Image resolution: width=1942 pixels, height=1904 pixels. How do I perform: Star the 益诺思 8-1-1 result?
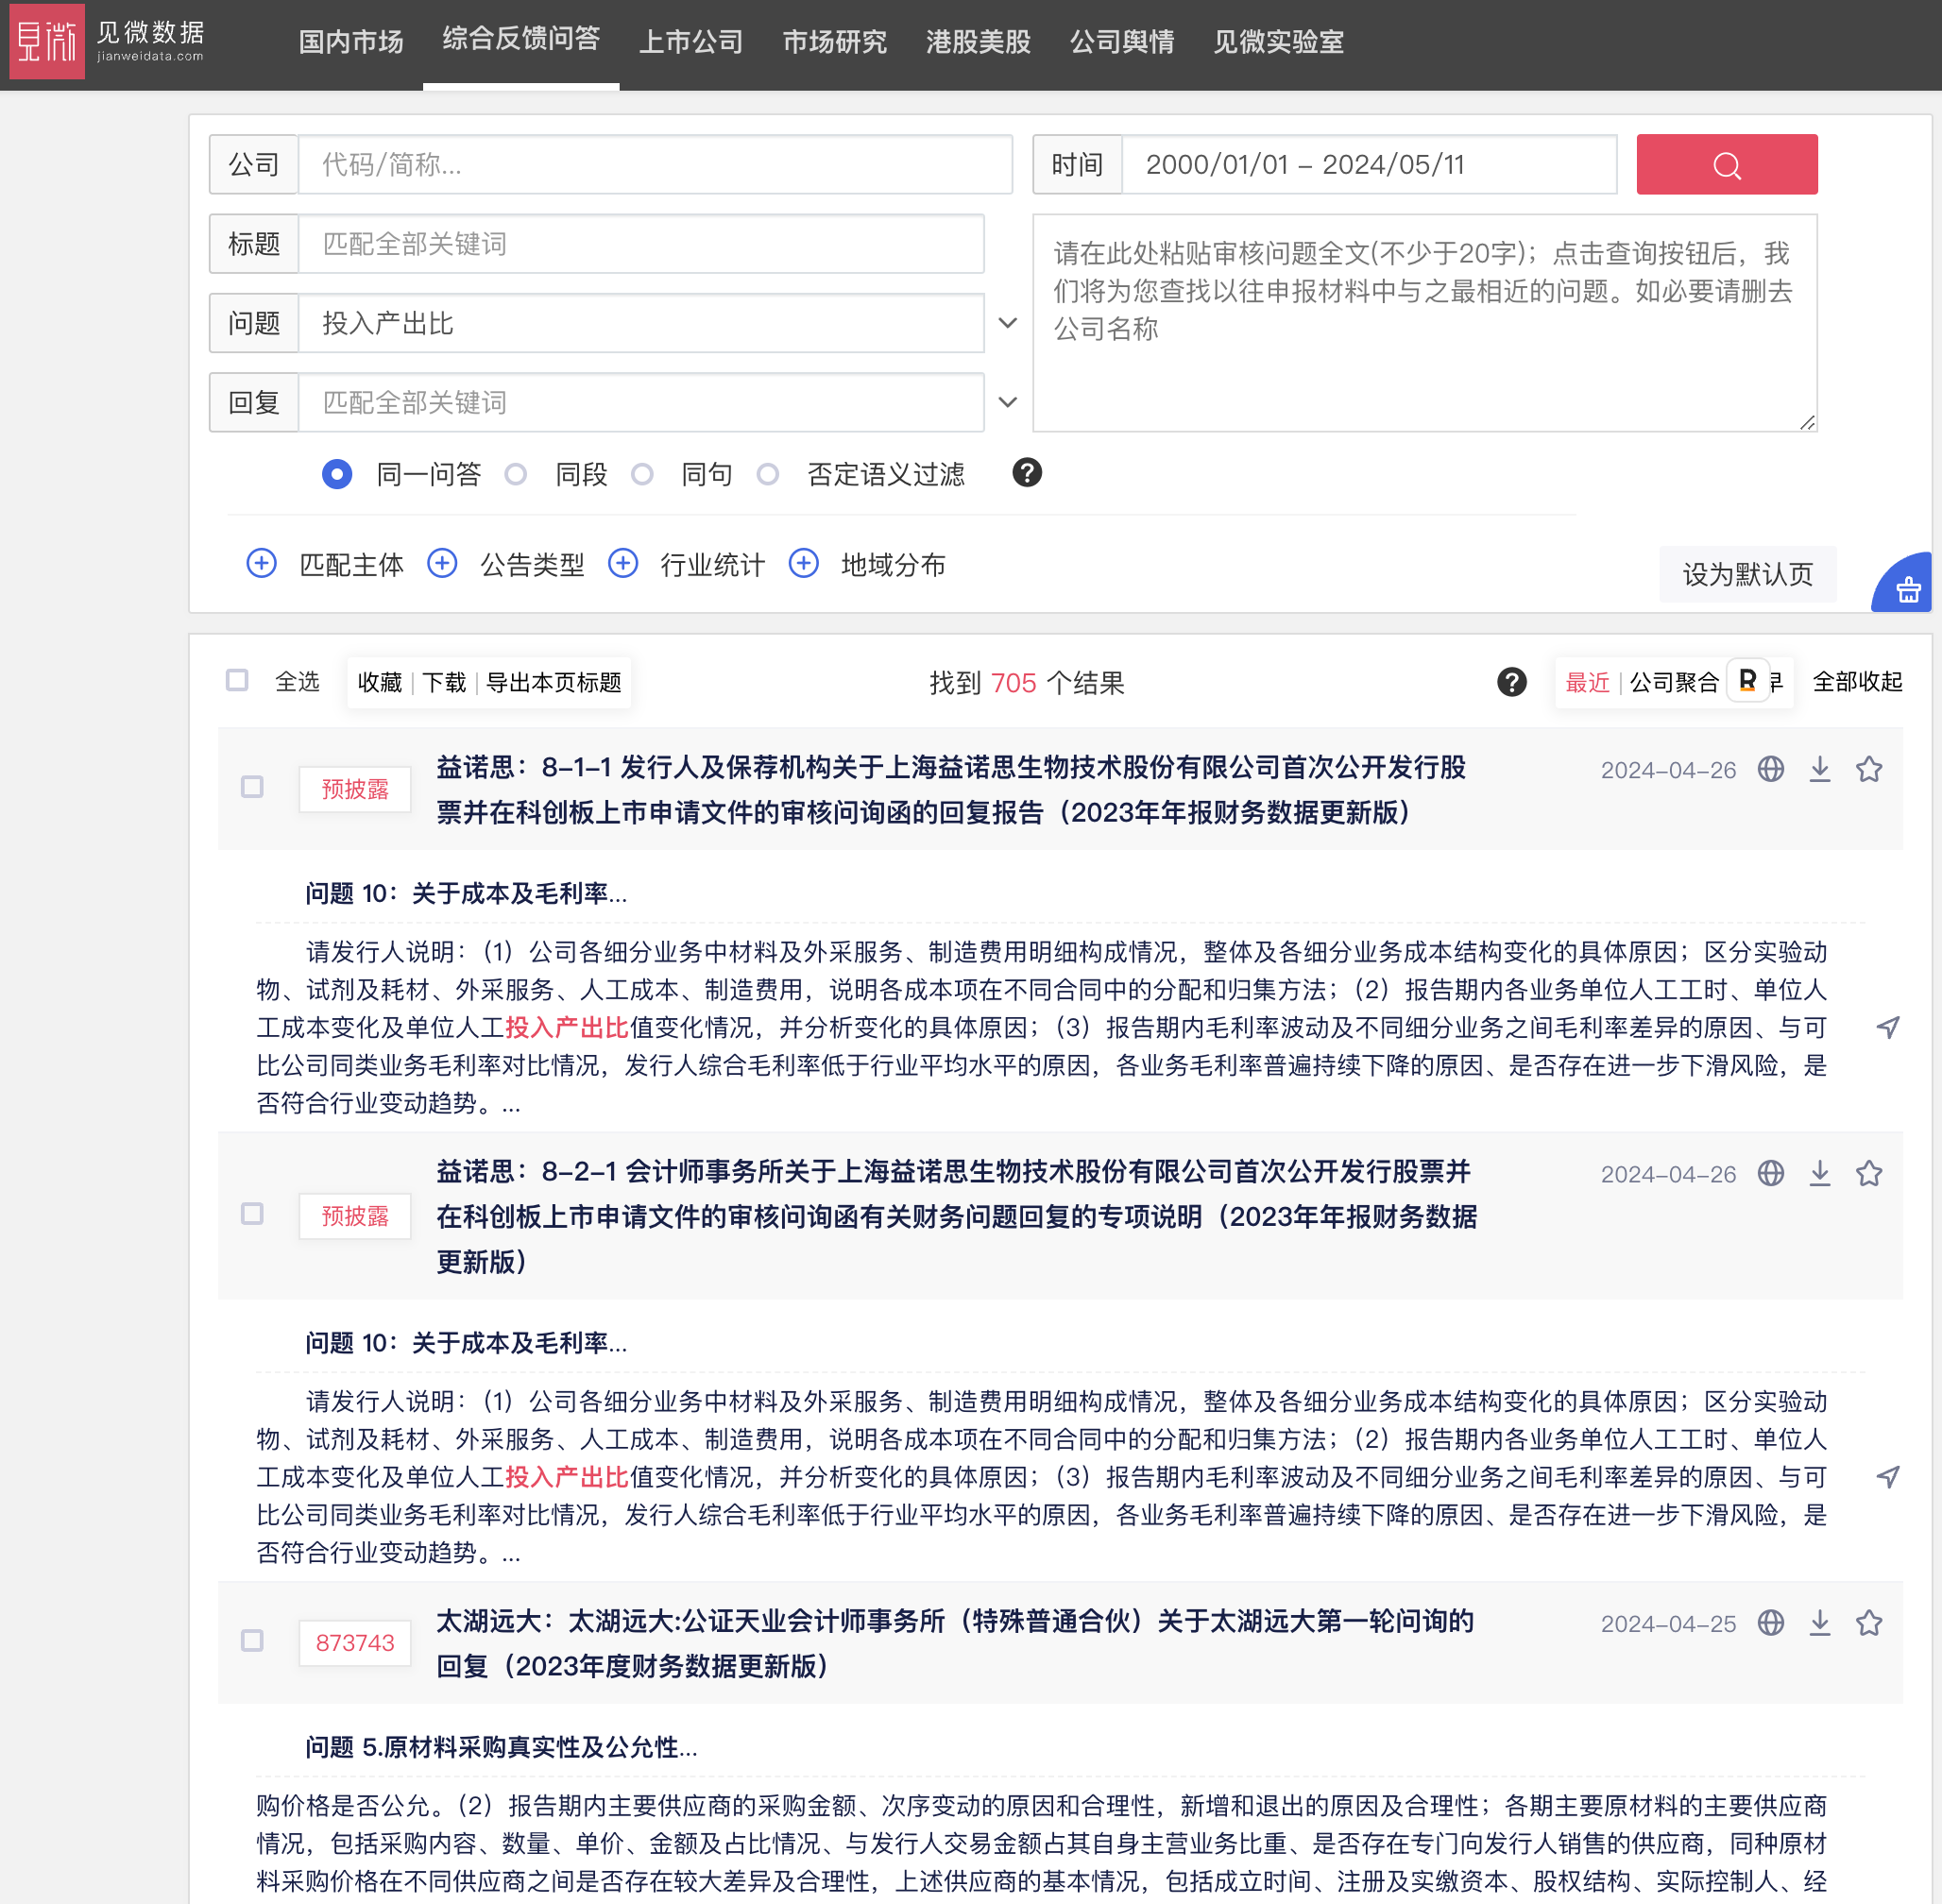point(1868,769)
